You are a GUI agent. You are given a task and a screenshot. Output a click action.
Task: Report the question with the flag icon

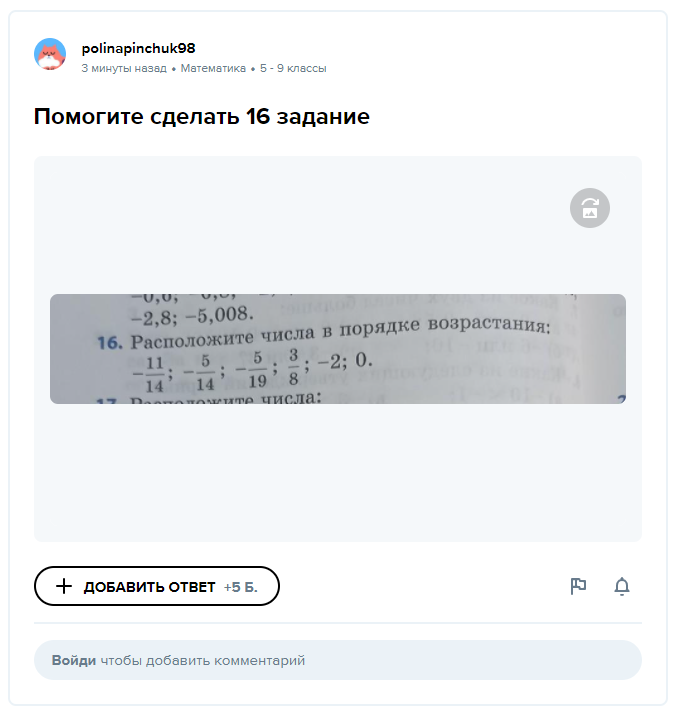tap(578, 586)
